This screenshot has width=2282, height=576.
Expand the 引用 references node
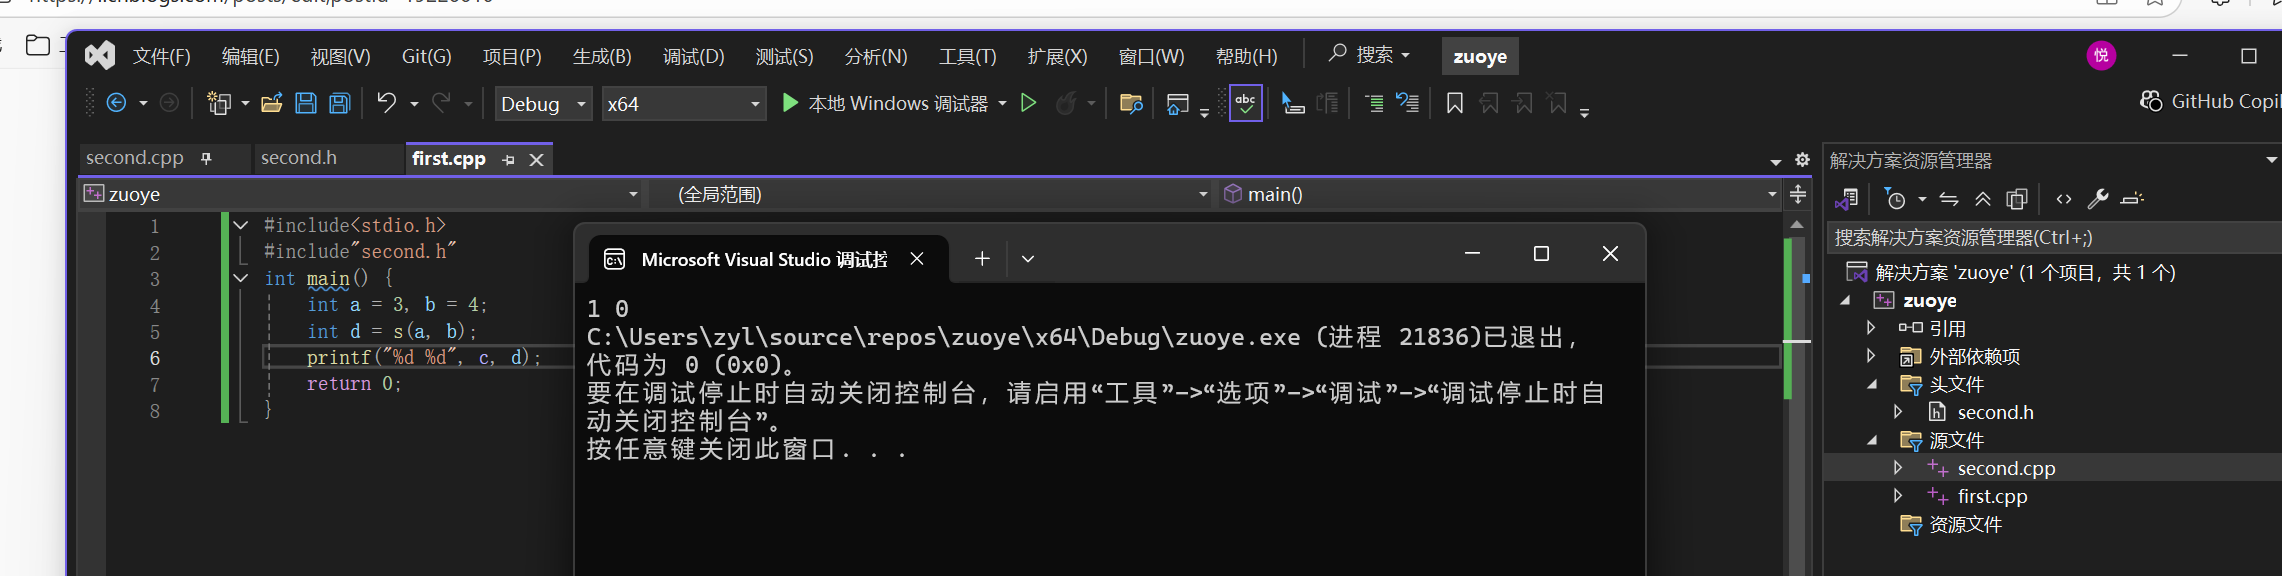tap(1871, 328)
